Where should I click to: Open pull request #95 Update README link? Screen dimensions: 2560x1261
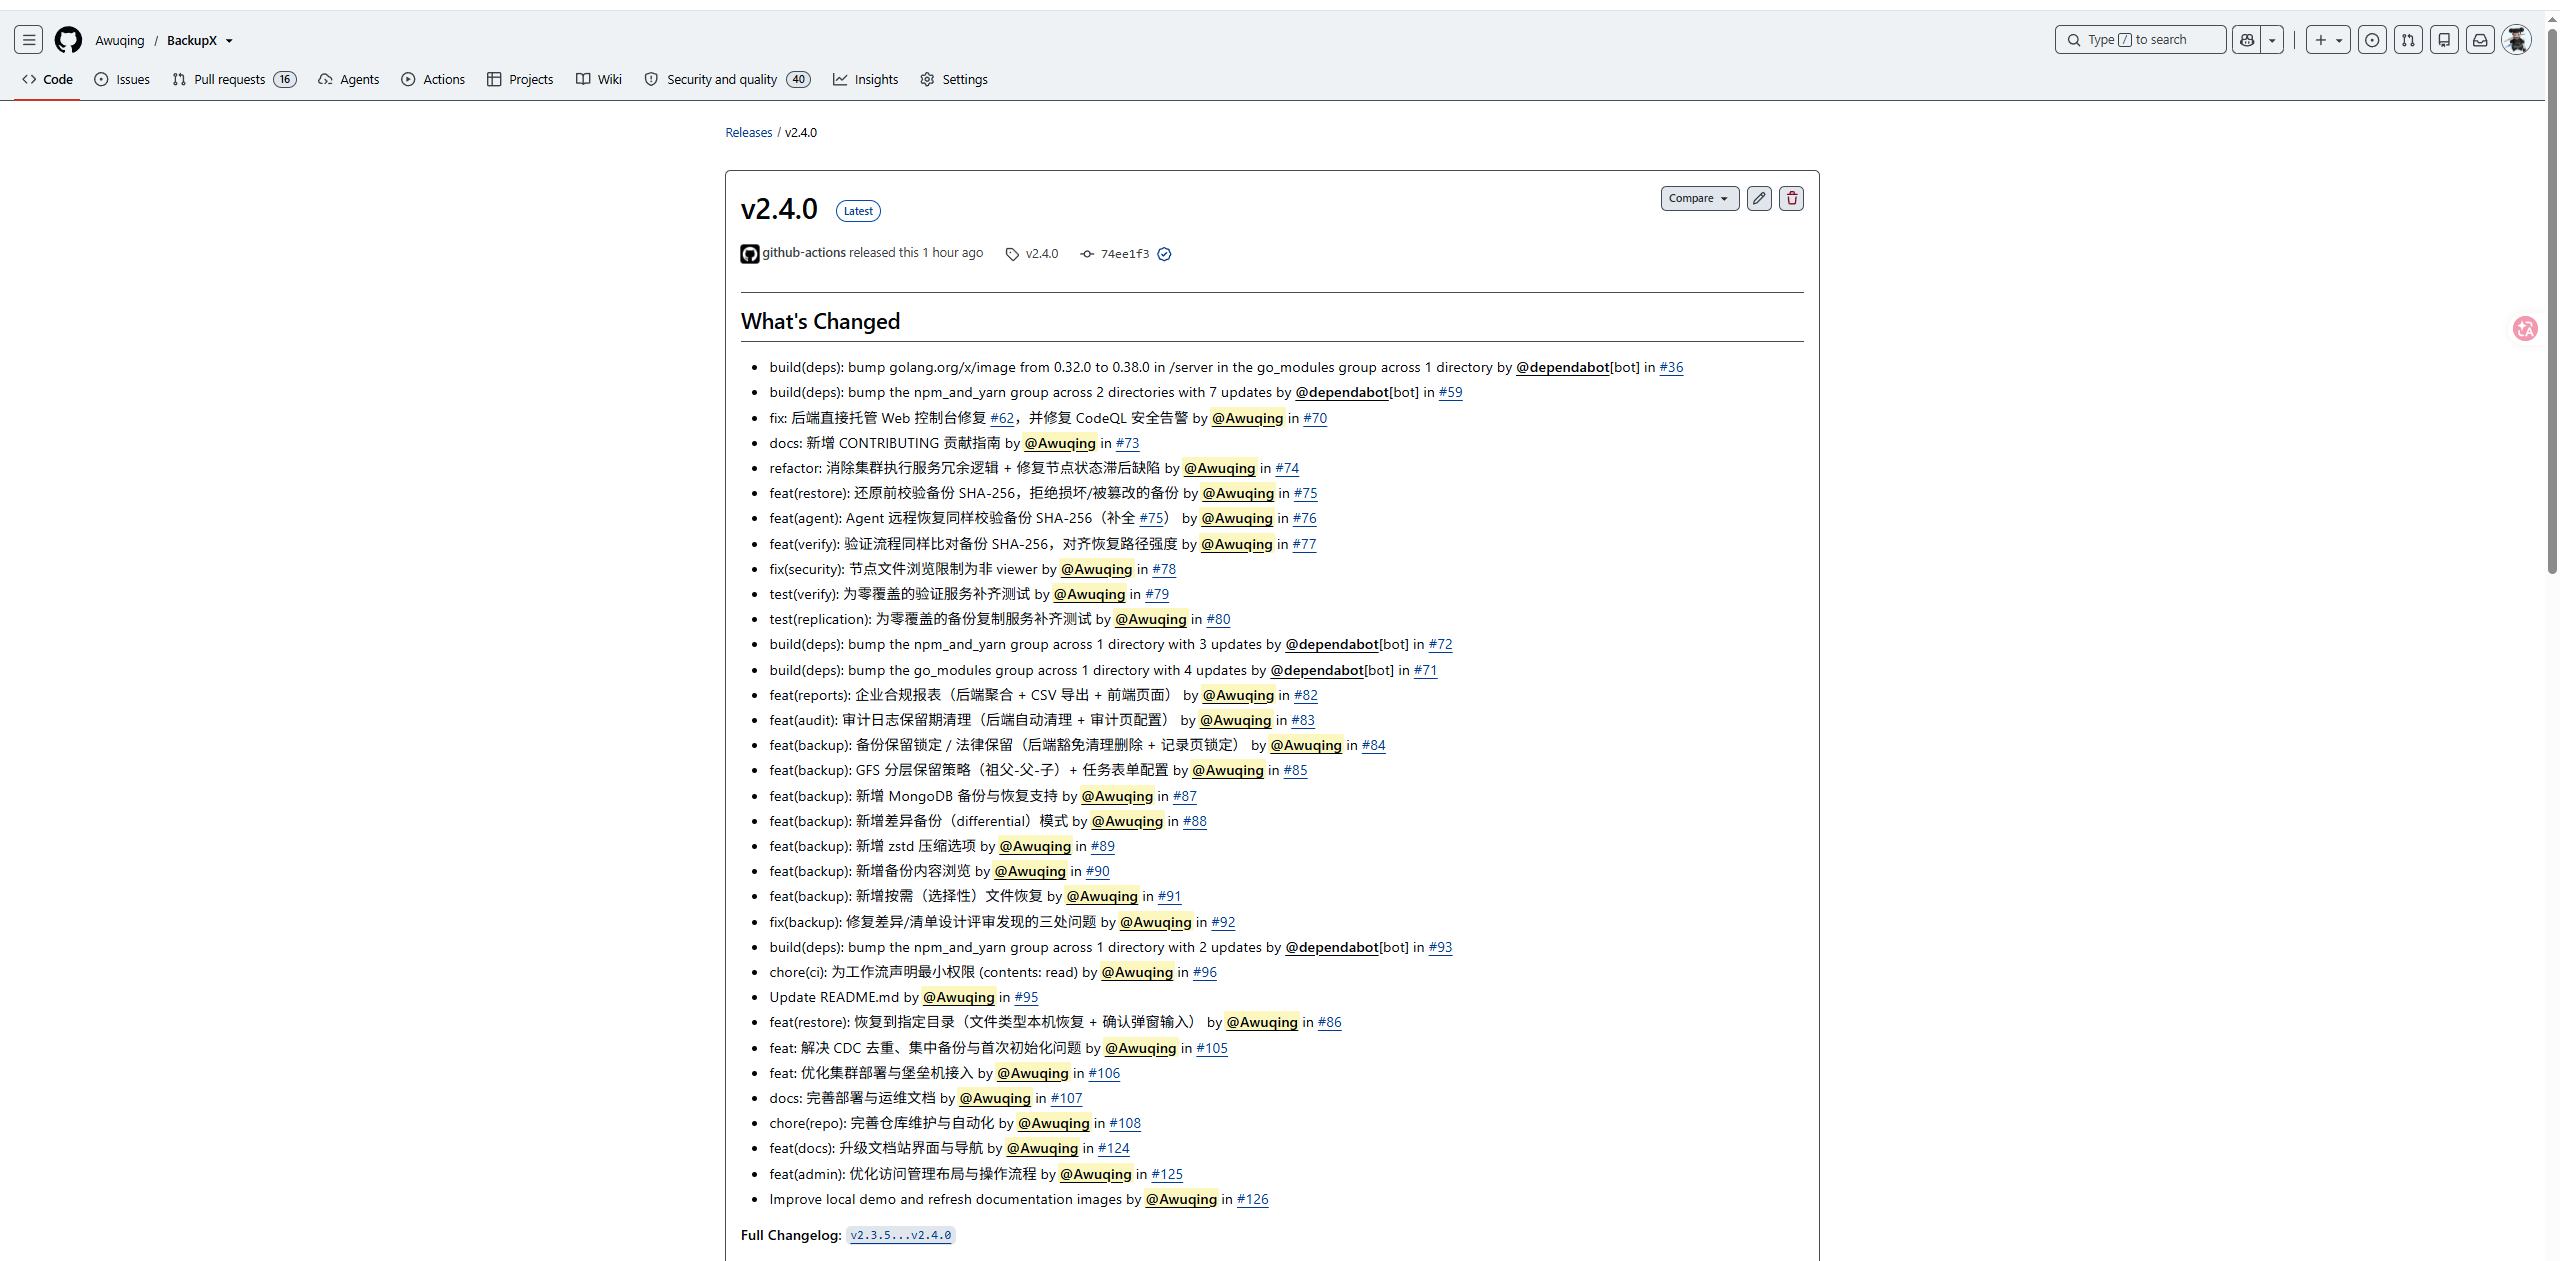click(1026, 997)
